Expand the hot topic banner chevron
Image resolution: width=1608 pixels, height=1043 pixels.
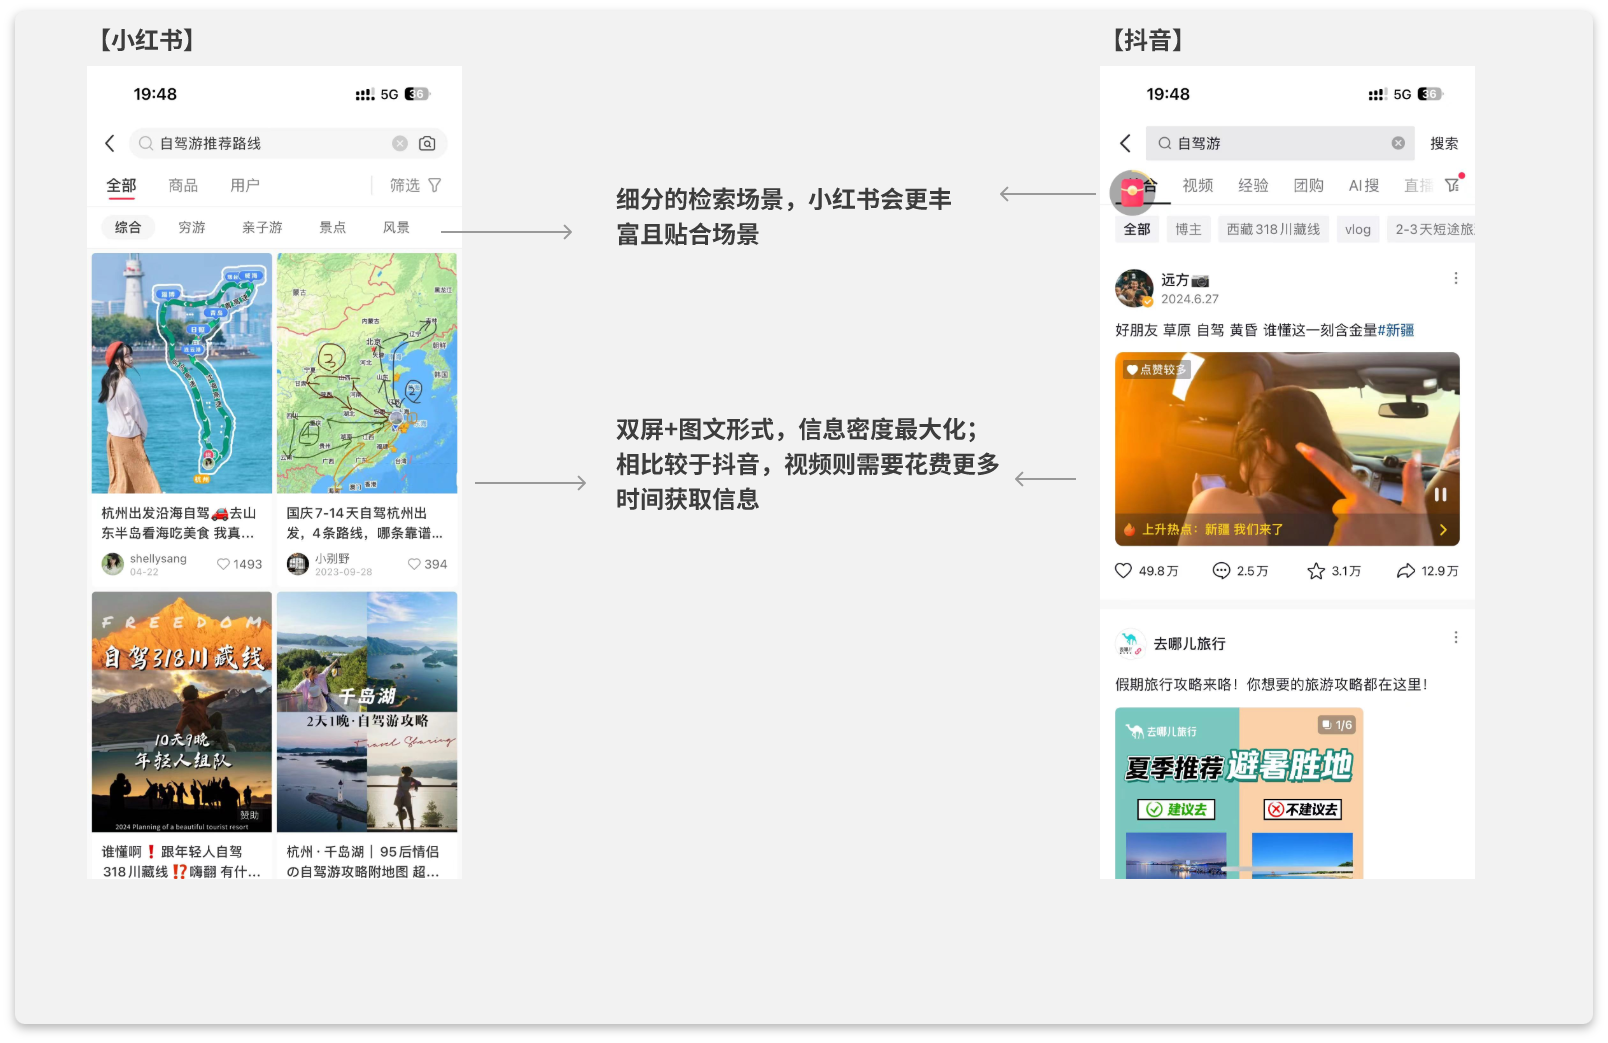1443,530
